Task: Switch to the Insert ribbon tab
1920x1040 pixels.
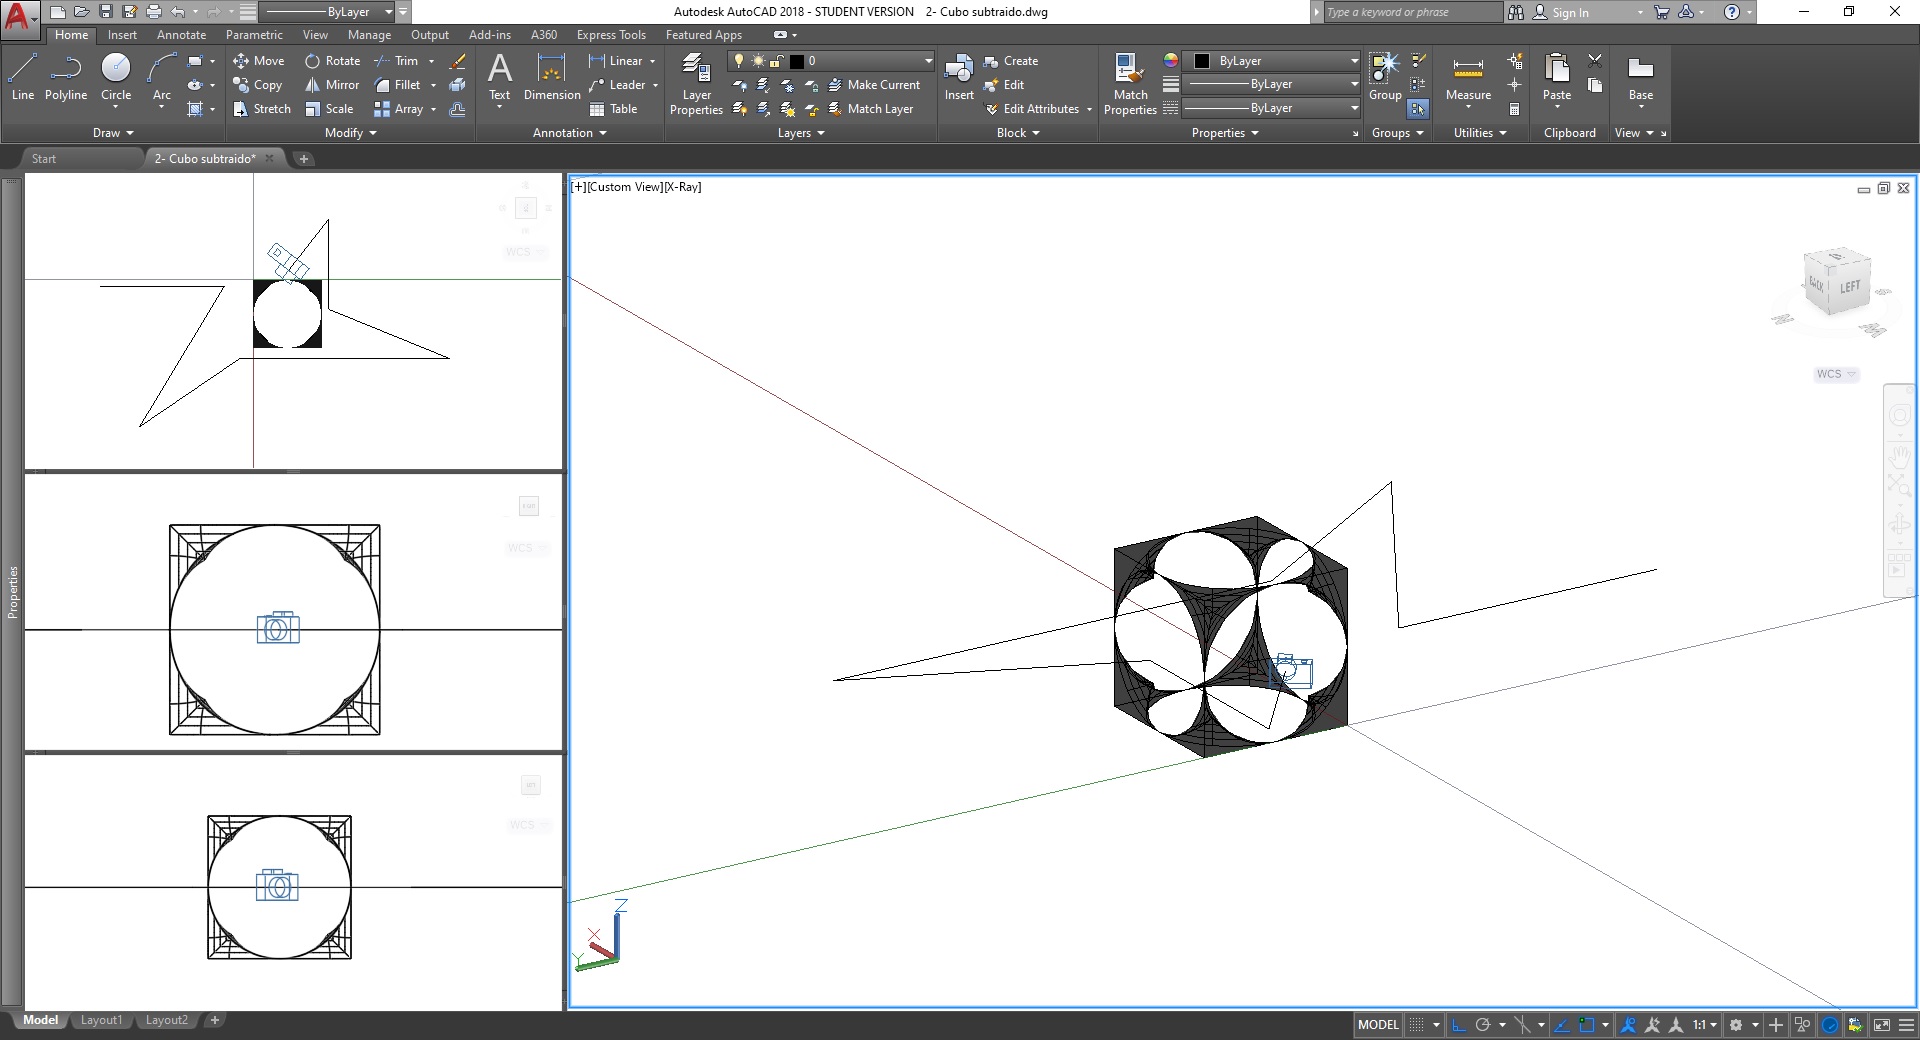Action: tap(123, 35)
